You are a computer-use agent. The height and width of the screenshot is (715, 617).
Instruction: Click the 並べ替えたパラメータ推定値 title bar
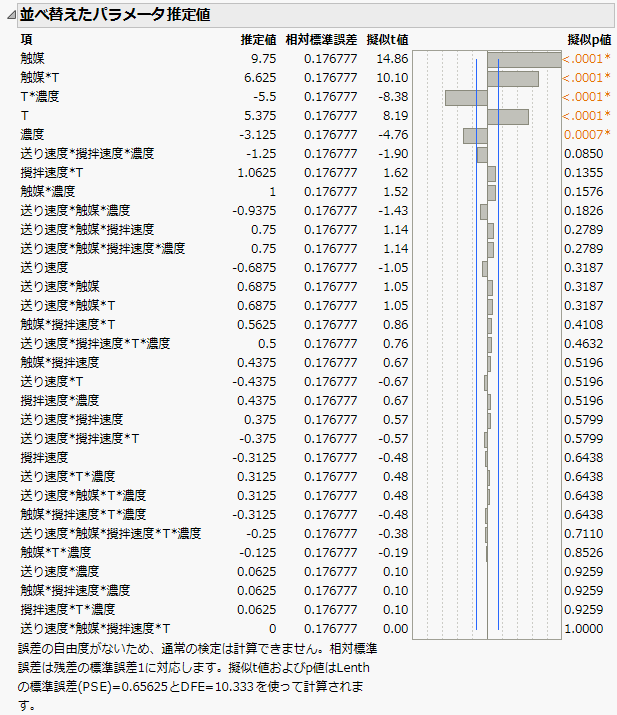click(316, 15)
